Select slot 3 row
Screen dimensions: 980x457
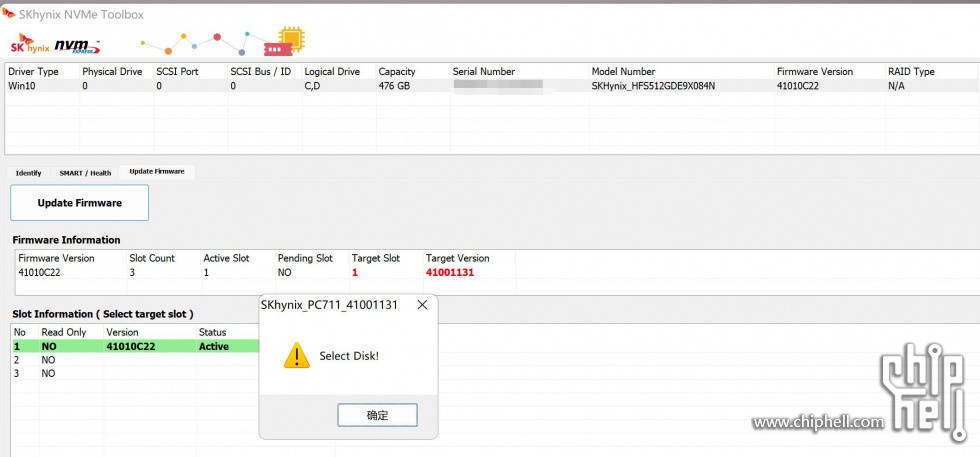click(136, 373)
